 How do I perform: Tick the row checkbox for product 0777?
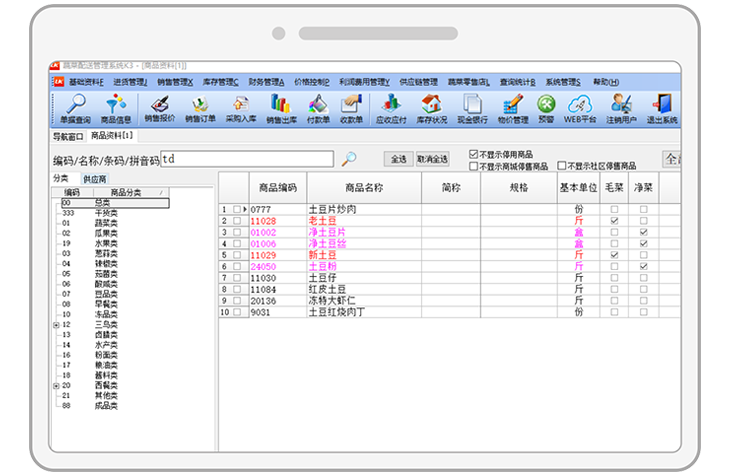(237, 209)
